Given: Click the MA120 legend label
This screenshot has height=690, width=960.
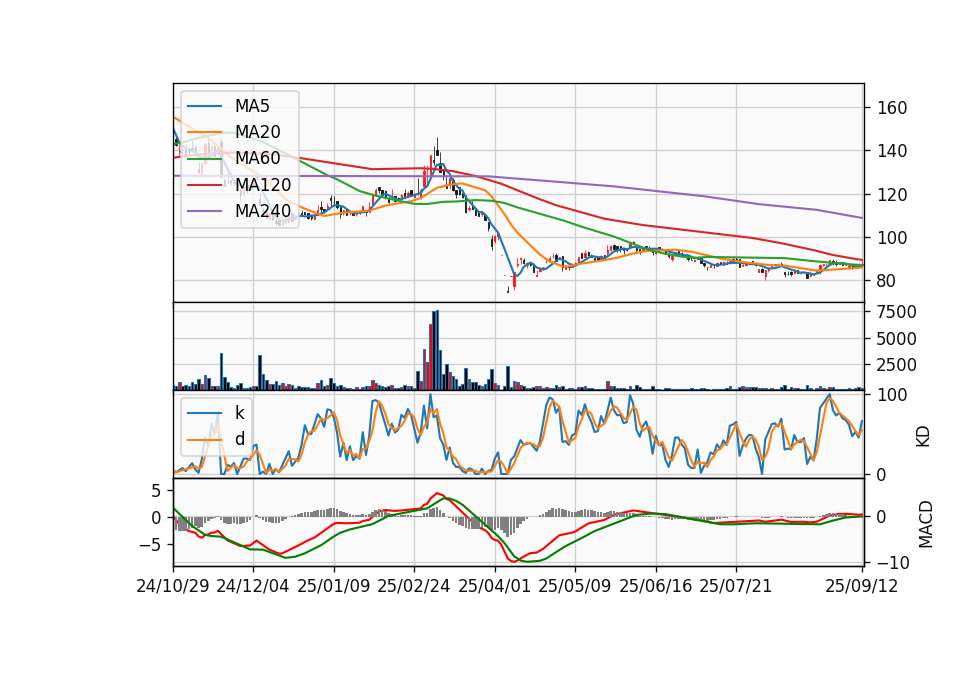Looking at the screenshot, I should pos(263,185).
